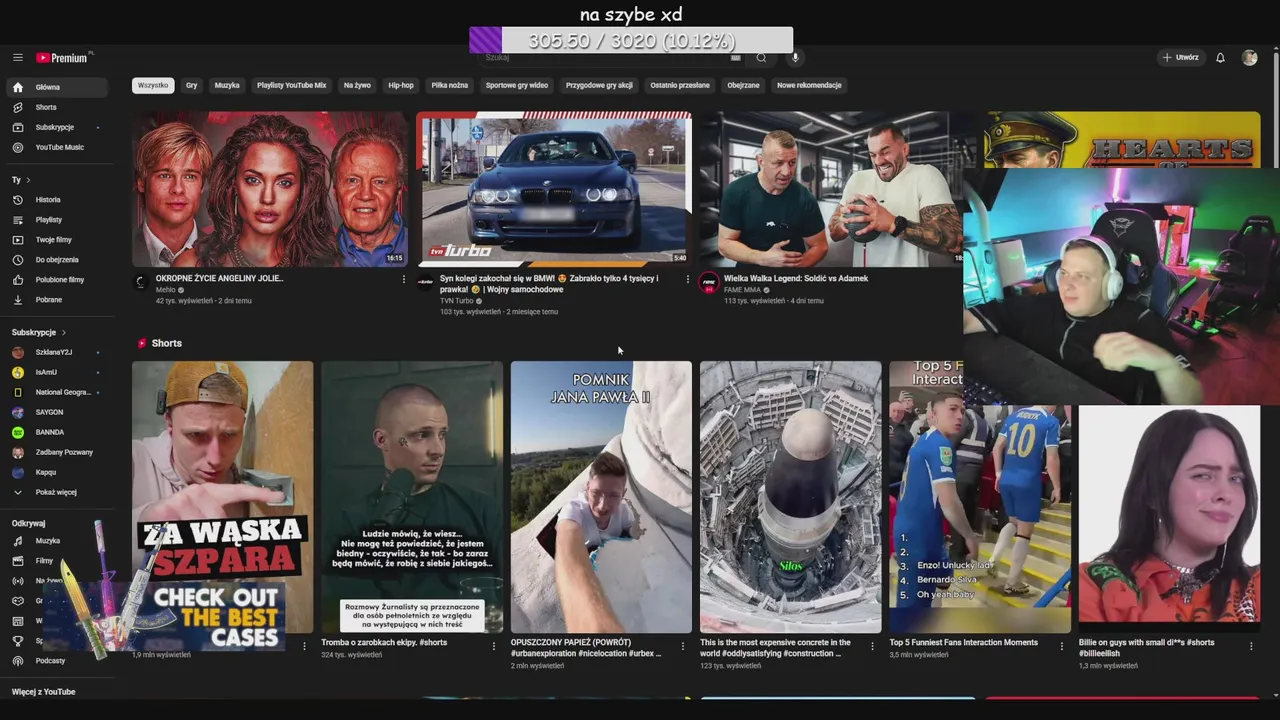
Task: Select Playlisty YouTube Mix chip
Action: click(291, 85)
